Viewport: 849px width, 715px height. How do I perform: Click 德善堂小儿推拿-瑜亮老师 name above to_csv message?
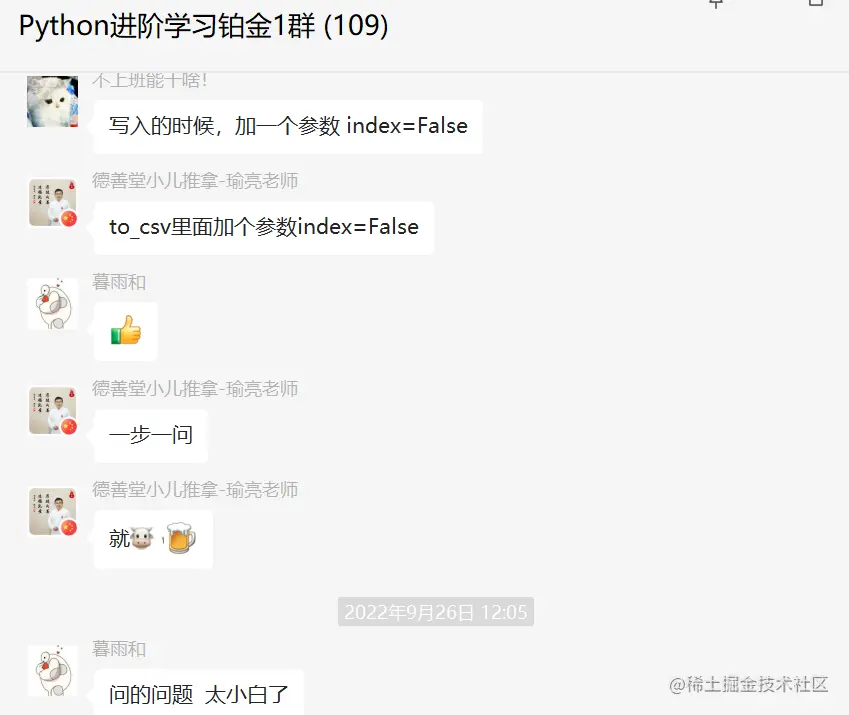pyautogui.click(x=195, y=181)
